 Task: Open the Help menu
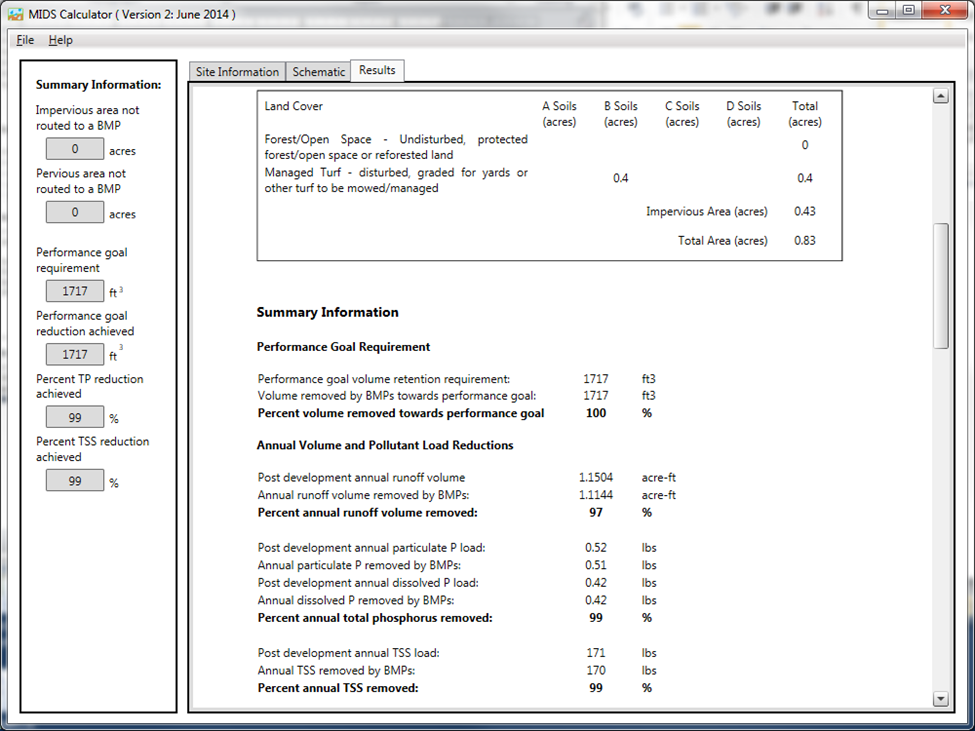click(60, 40)
